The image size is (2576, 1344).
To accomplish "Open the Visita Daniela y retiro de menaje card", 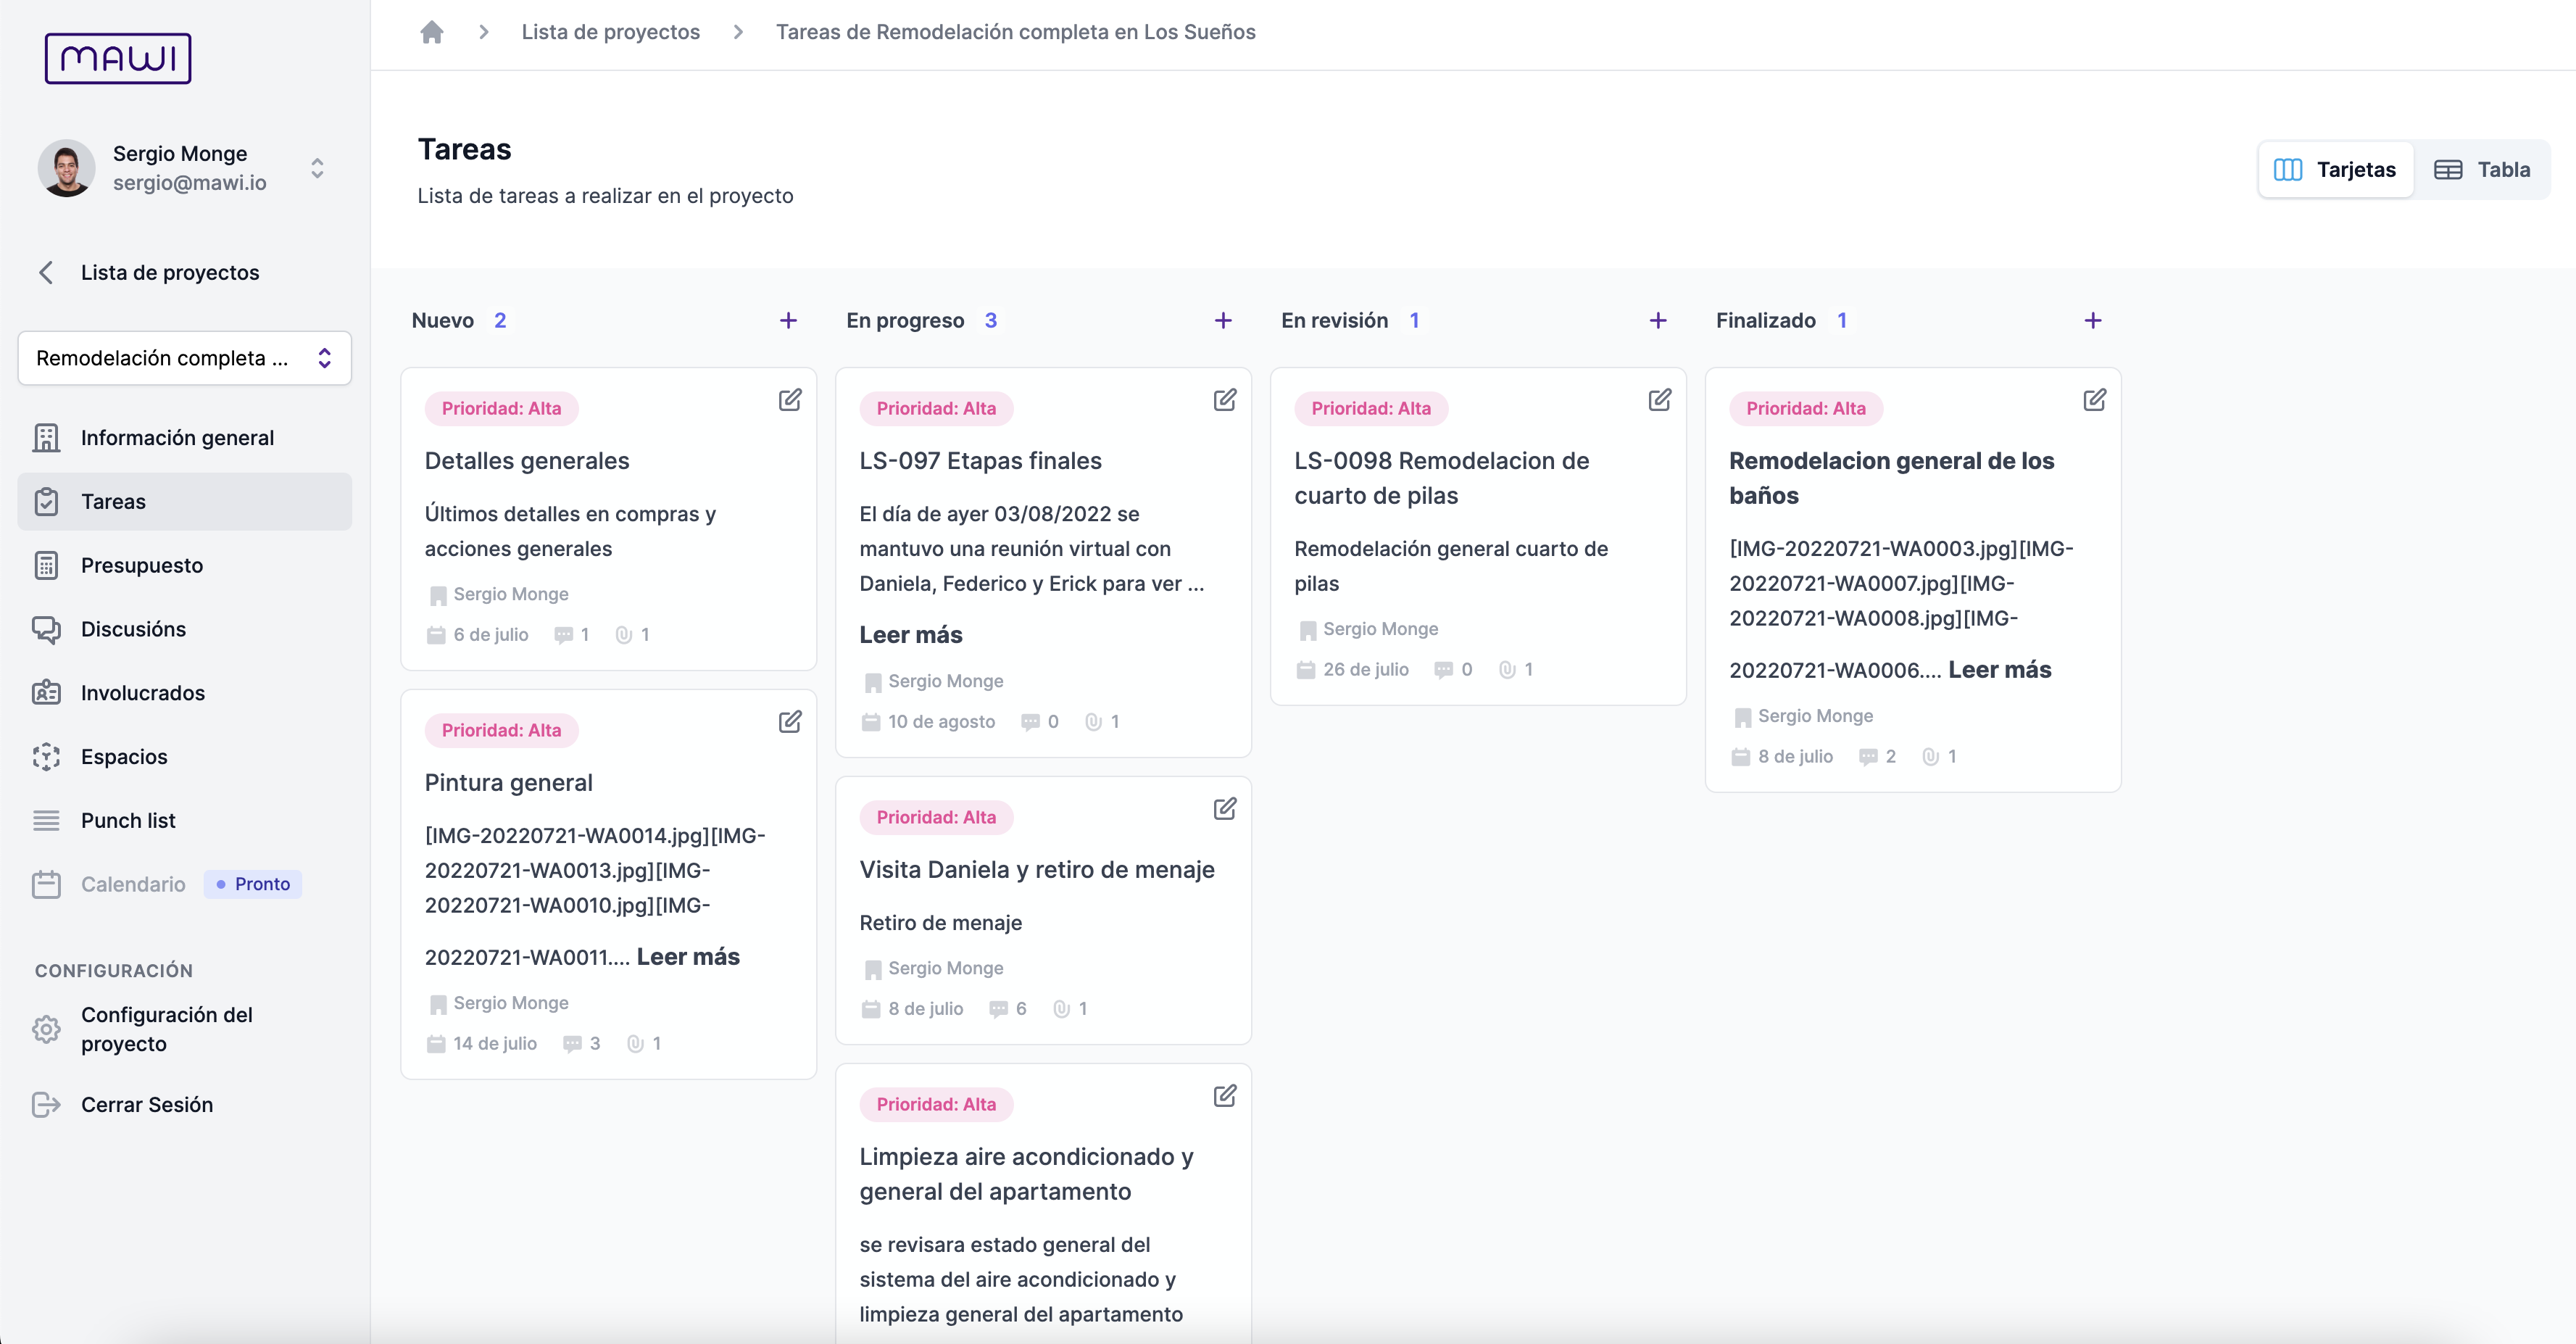I will point(1036,870).
